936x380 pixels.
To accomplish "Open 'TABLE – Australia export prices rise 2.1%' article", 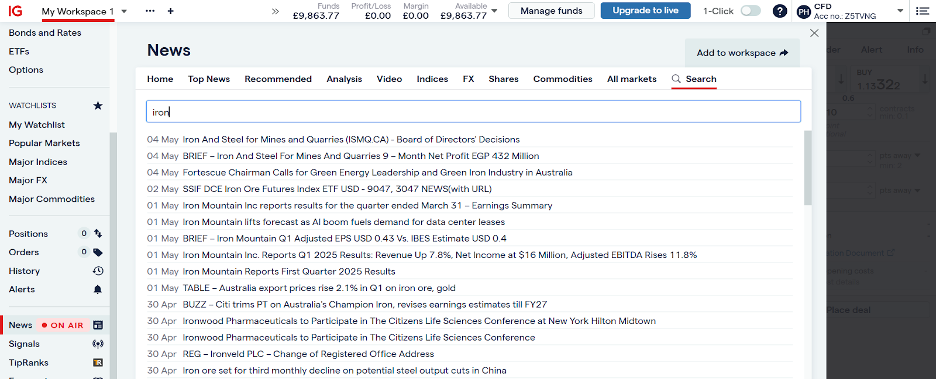I will coord(319,288).
